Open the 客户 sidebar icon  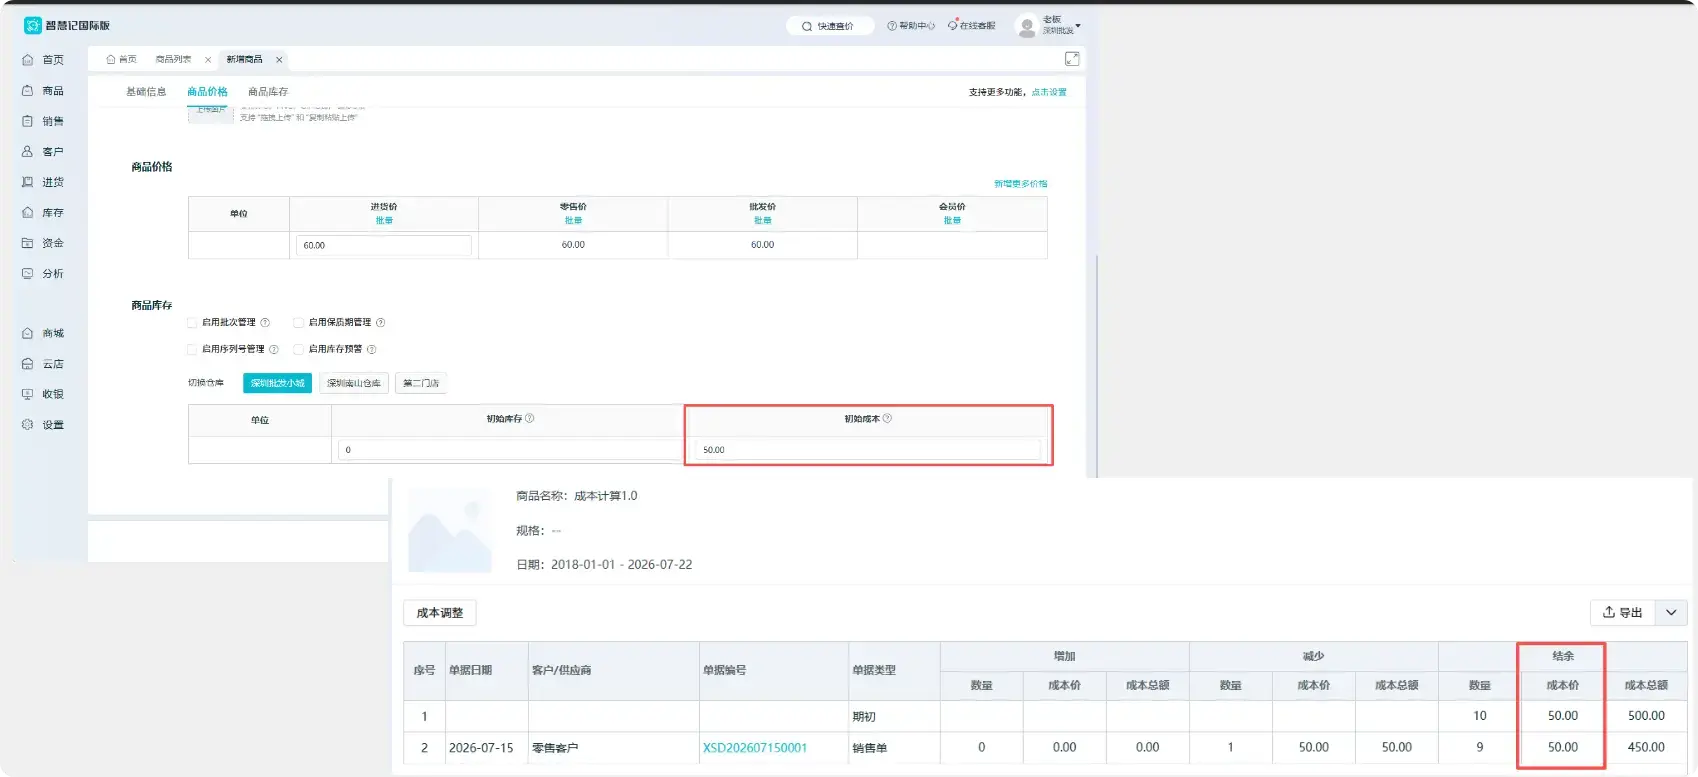pyautogui.click(x=28, y=152)
